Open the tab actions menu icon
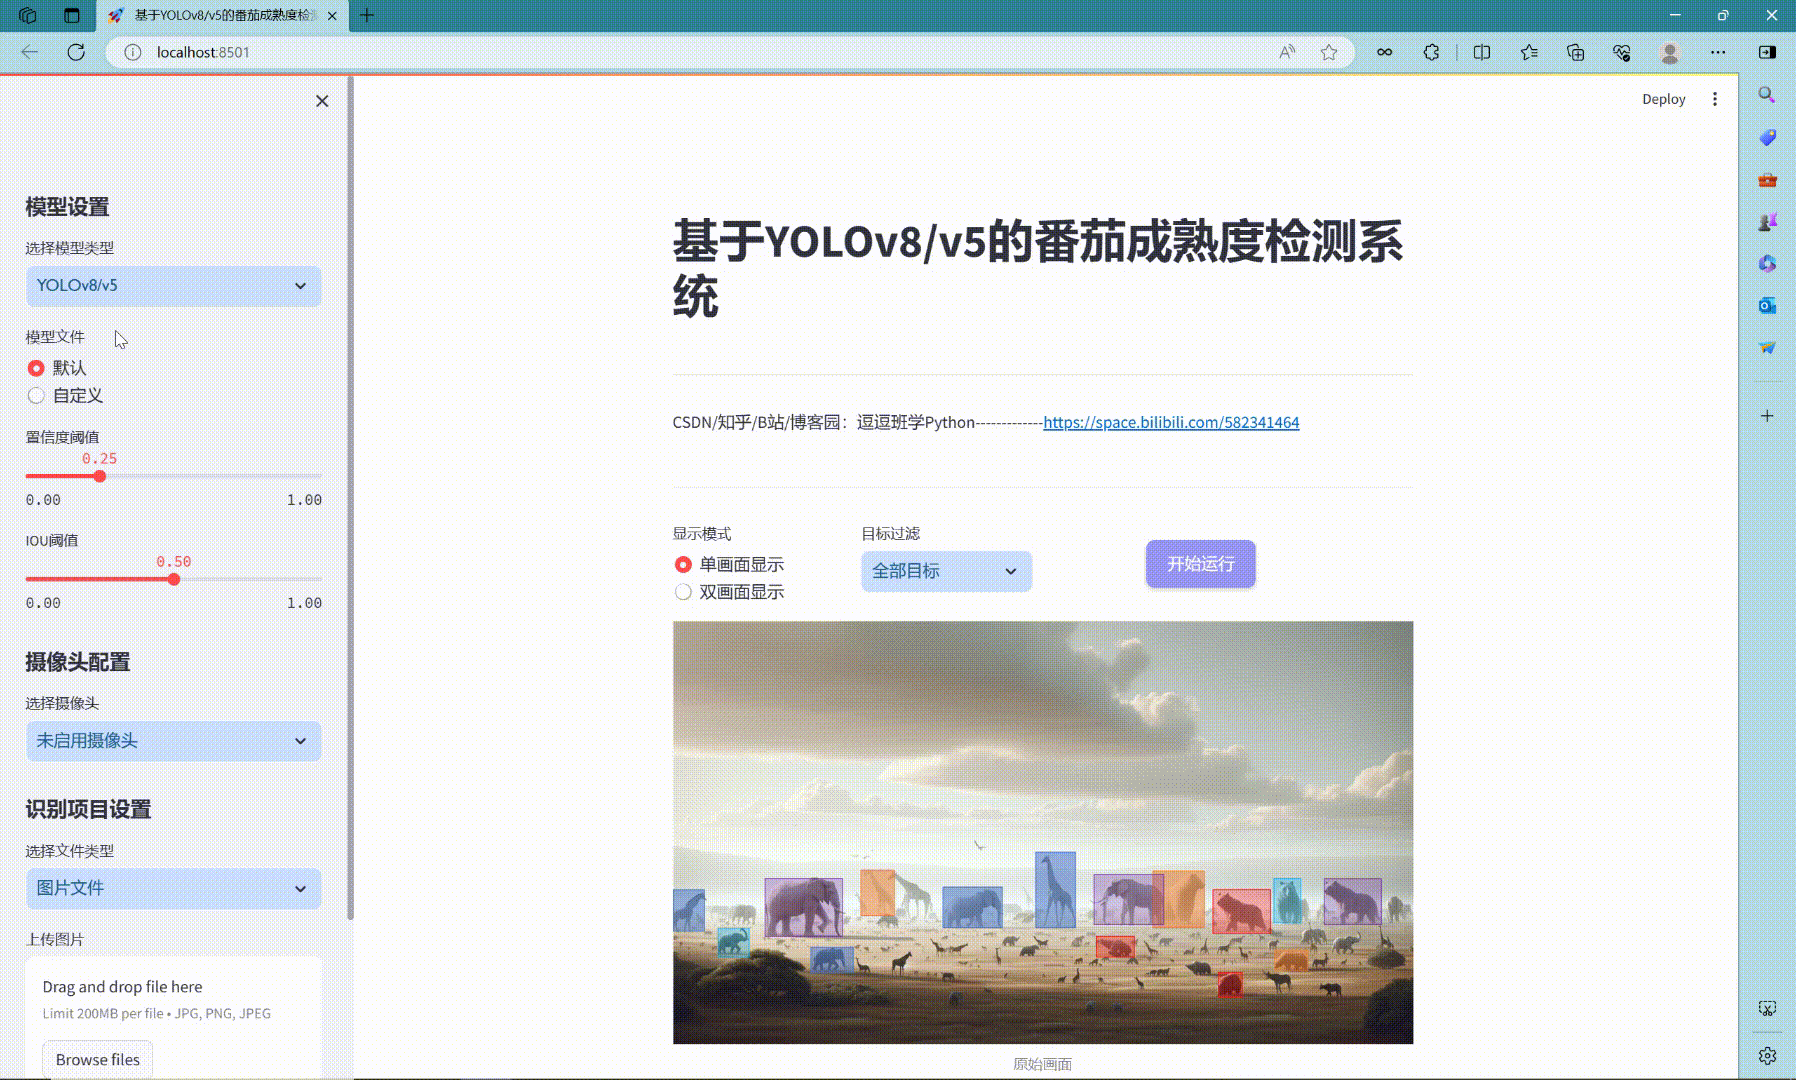Viewport: 1796px width, 1080px height. [71, 15]
